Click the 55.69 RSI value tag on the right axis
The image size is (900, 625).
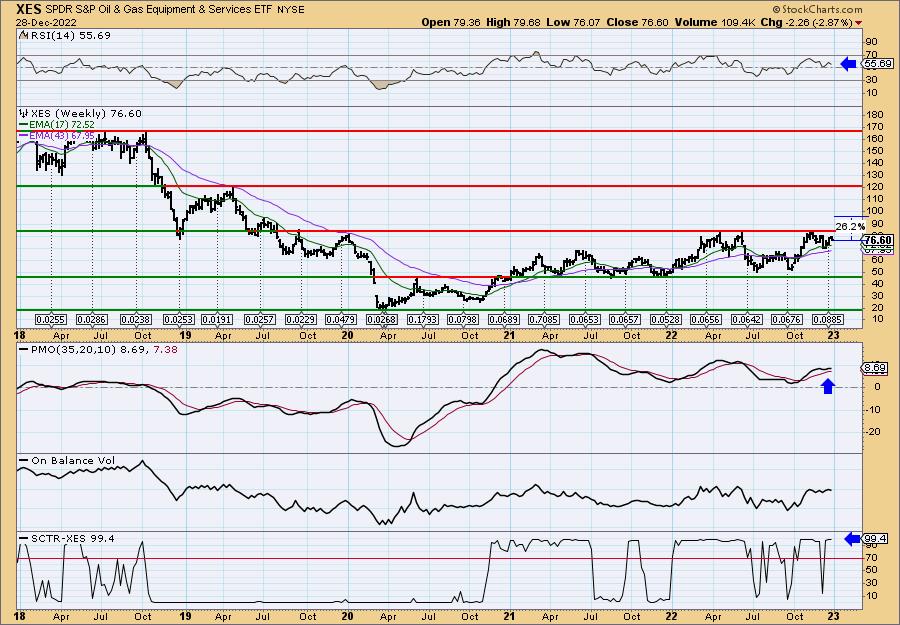tap(878, 64)
